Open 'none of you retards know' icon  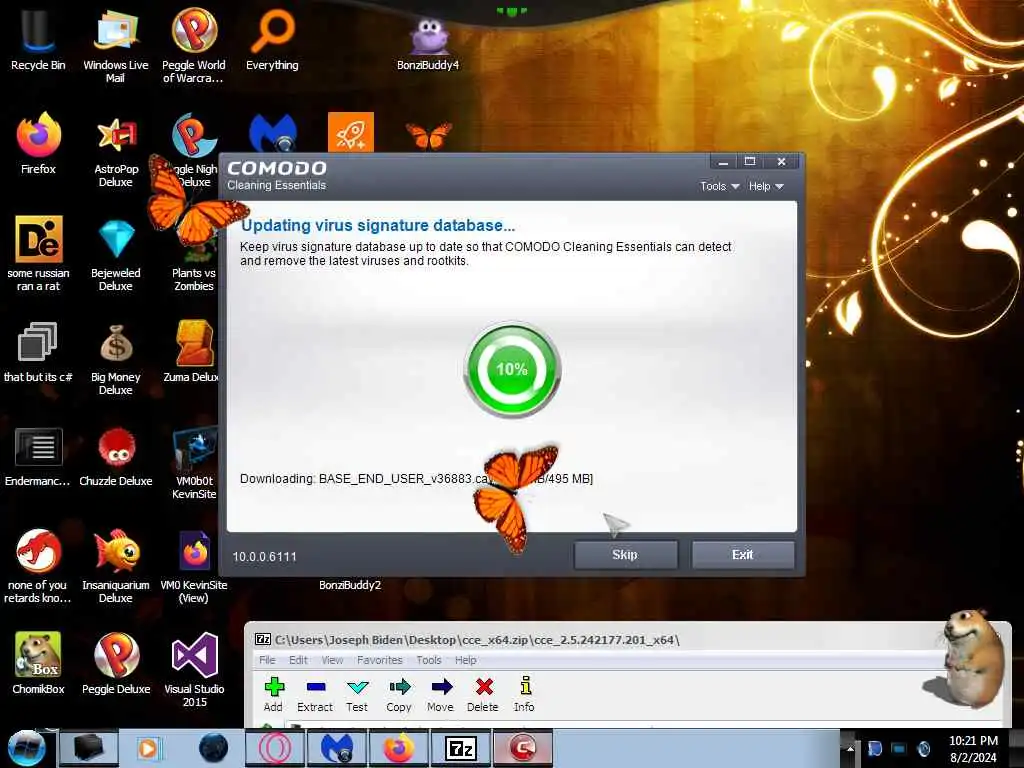pyautogui.click(x=38, y=566)
